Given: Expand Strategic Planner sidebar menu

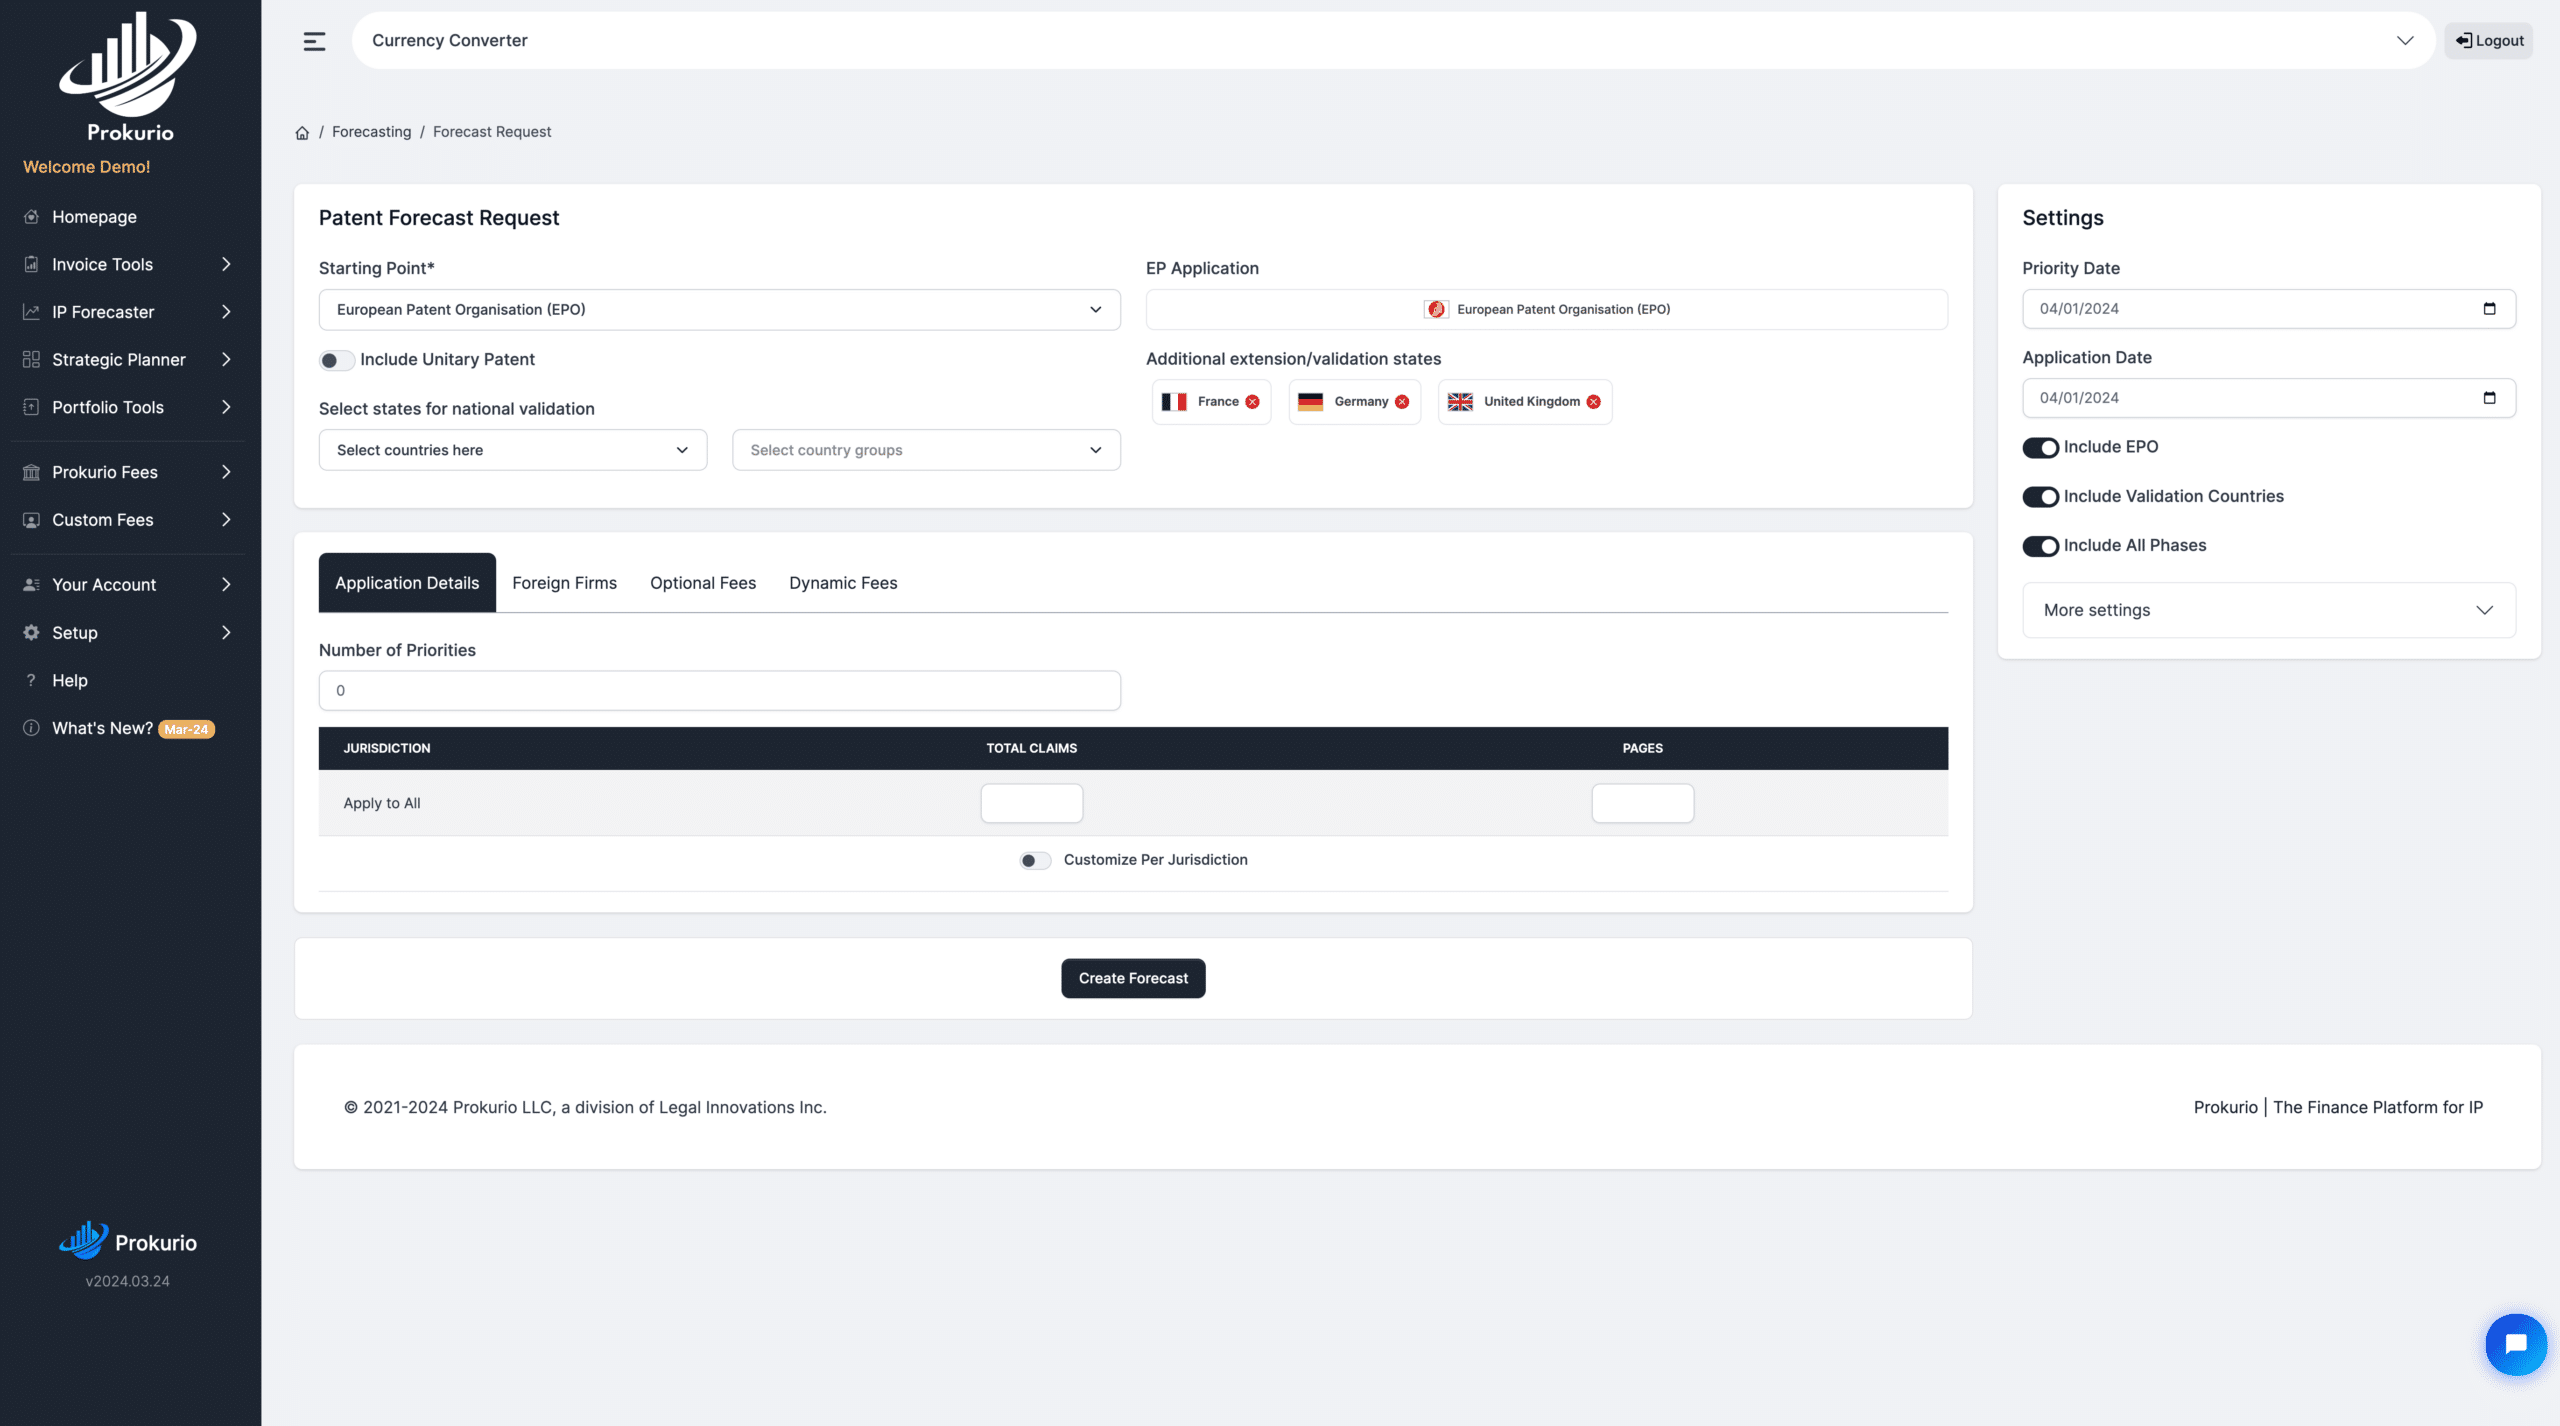Looking at the screenshot, I should (128, 359).
